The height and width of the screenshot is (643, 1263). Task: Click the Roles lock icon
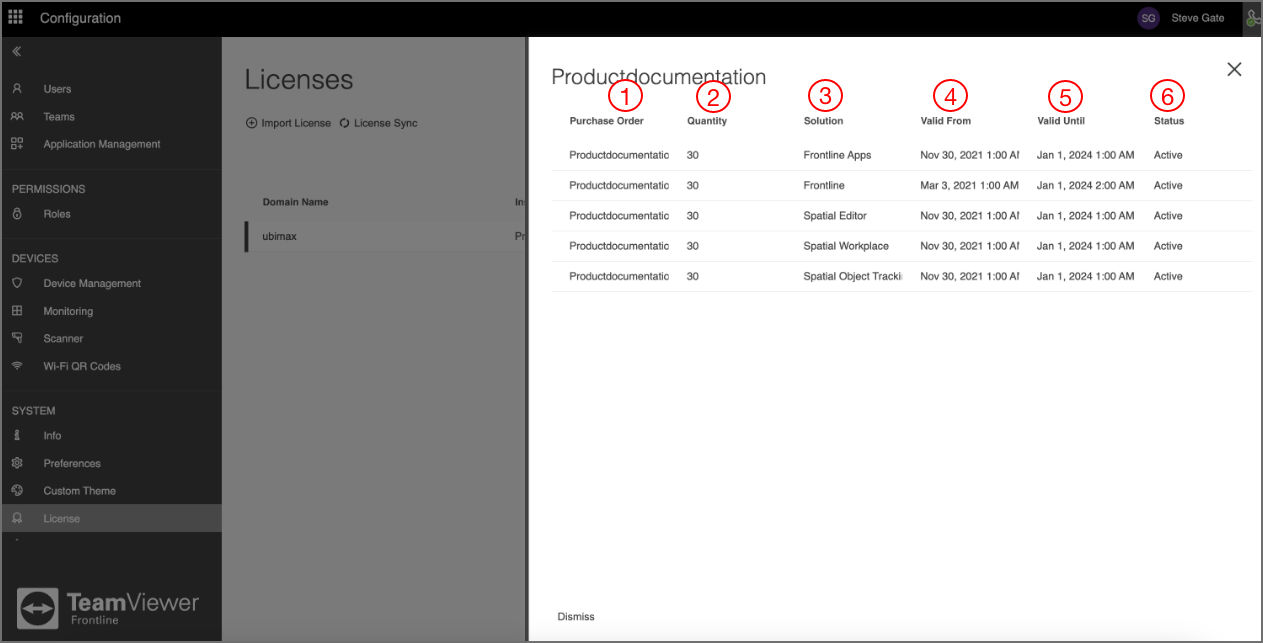click(17, 214)
